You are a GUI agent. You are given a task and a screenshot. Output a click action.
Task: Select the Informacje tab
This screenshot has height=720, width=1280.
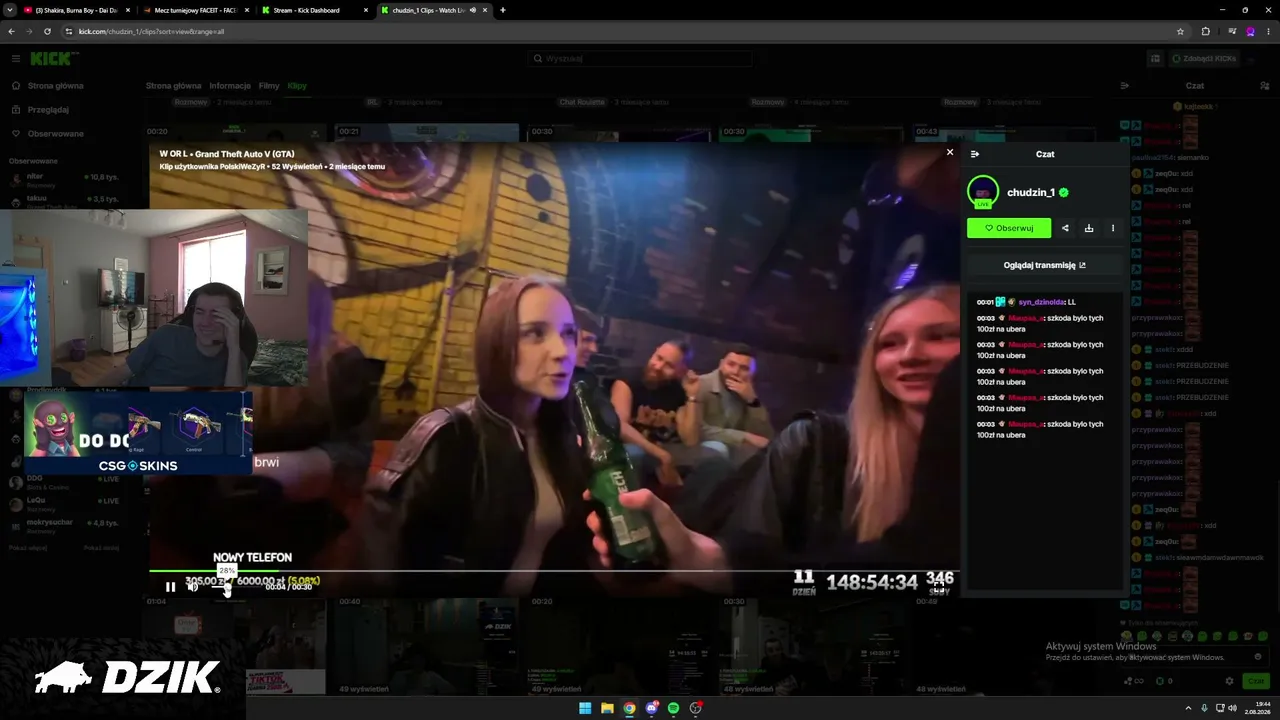230,86
